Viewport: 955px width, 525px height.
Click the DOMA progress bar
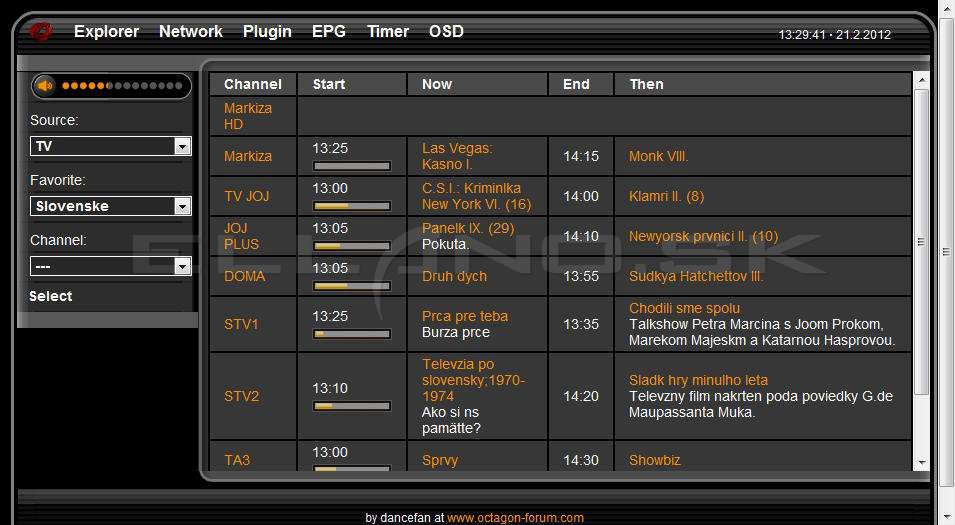pos(351,286)
